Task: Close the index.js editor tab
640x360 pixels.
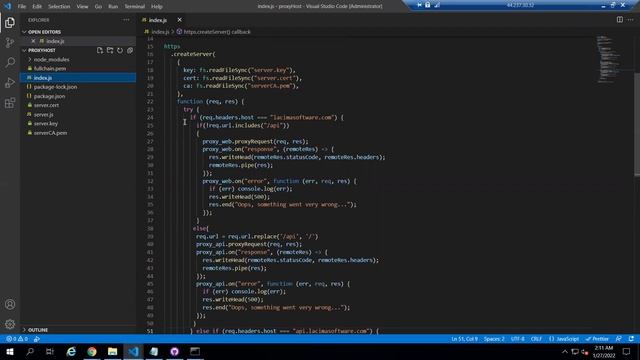Action: click(179, 20)
